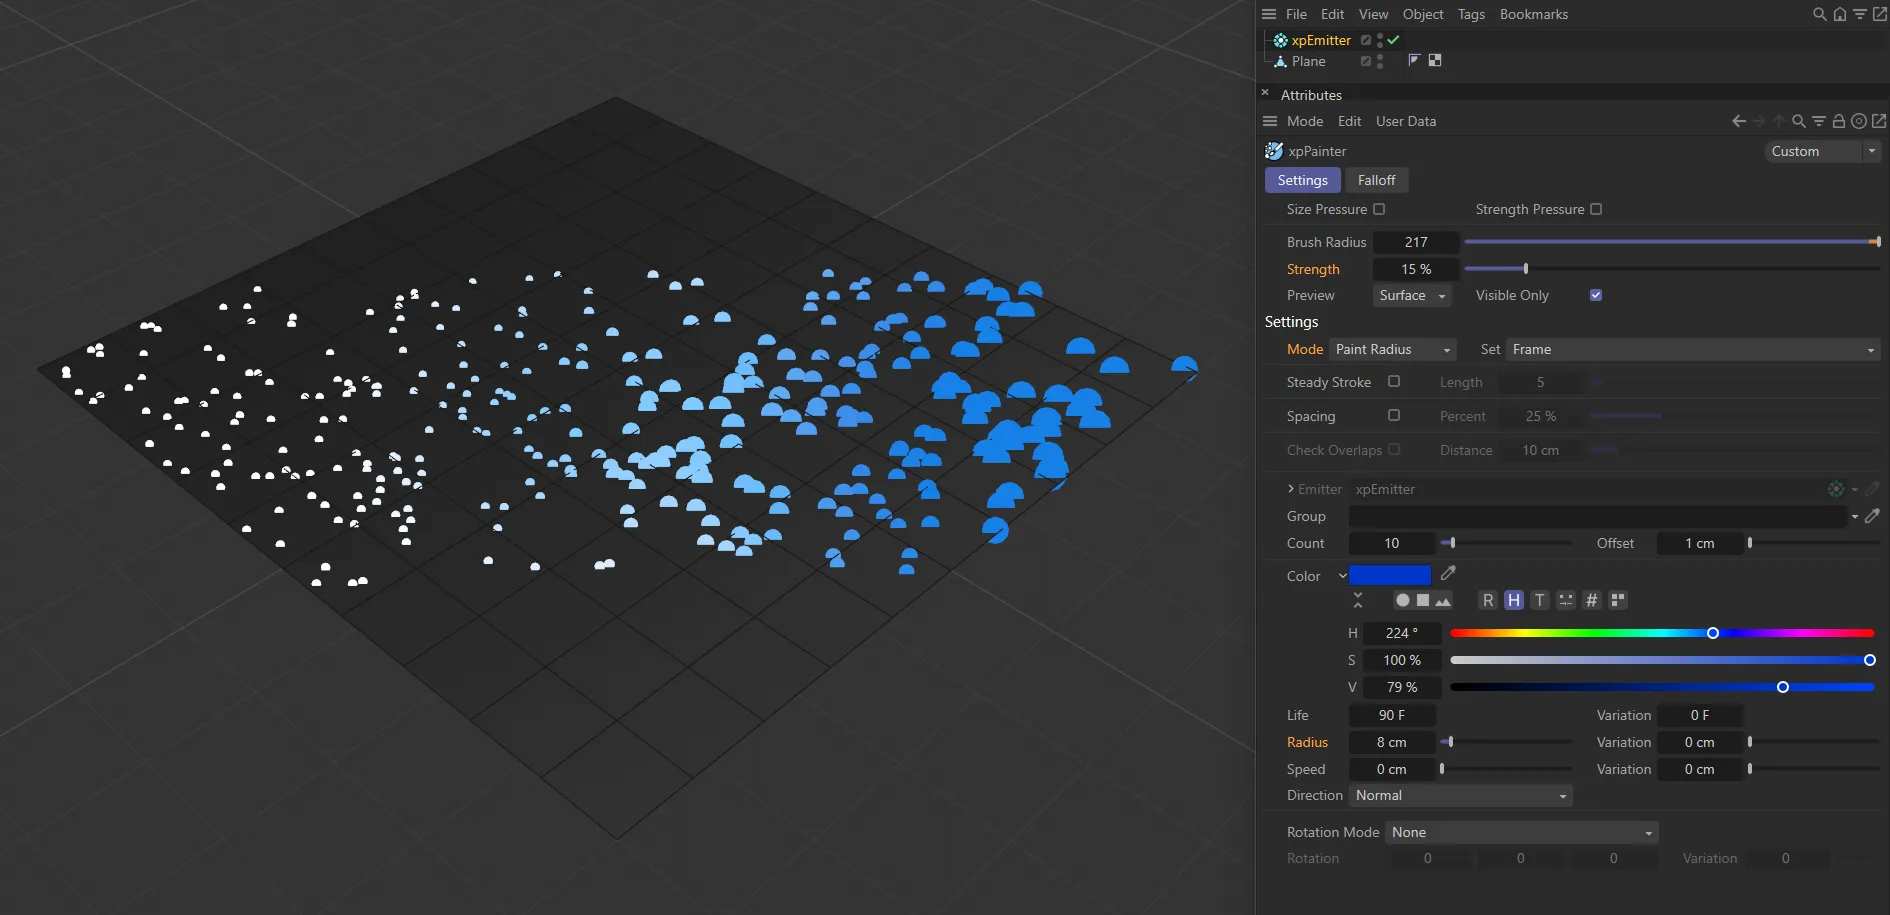Open the Bookmarks menu
This screenshot has height=915, width=1890.
pos(1533,14)
